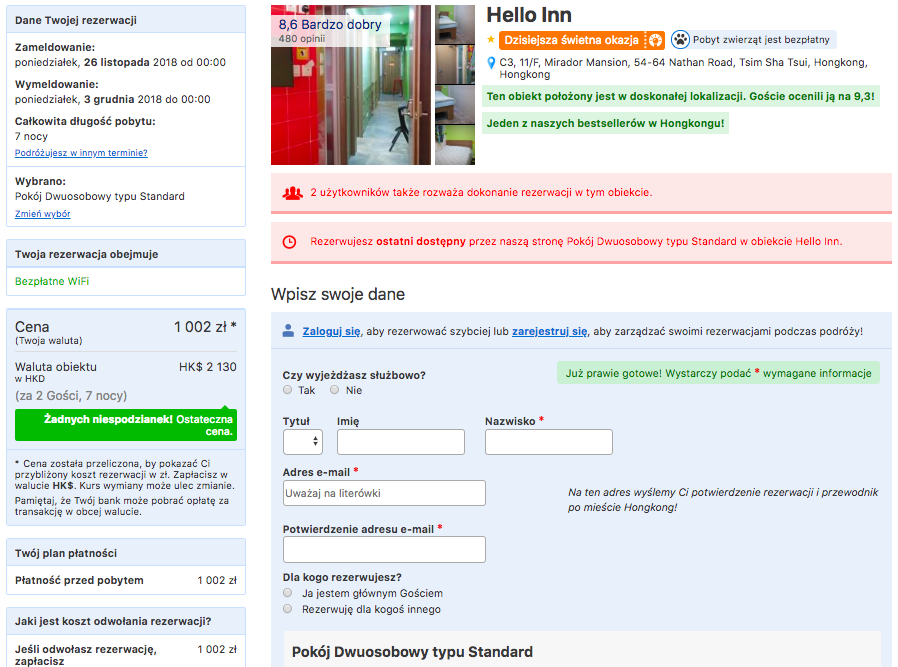Image resolution: width=898 pixels, height=667 pixels.
Task: Click the '8,6 Bardzo dobry' rating score
Action: click(330, 25)
